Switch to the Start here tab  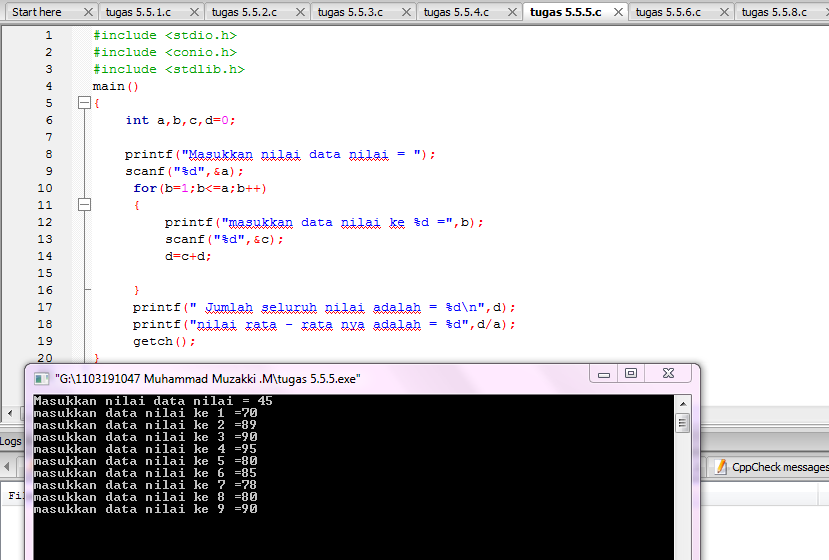pyautogui.click(x=36, y=12)
